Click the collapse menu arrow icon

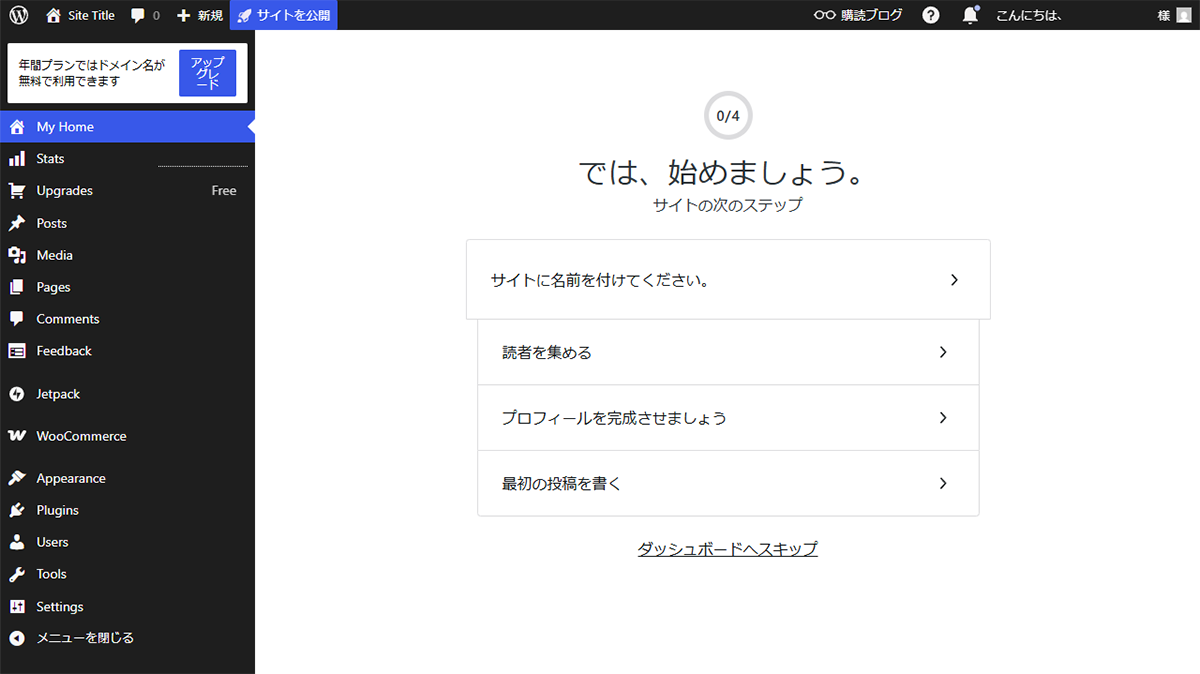(x=17, y=638)
